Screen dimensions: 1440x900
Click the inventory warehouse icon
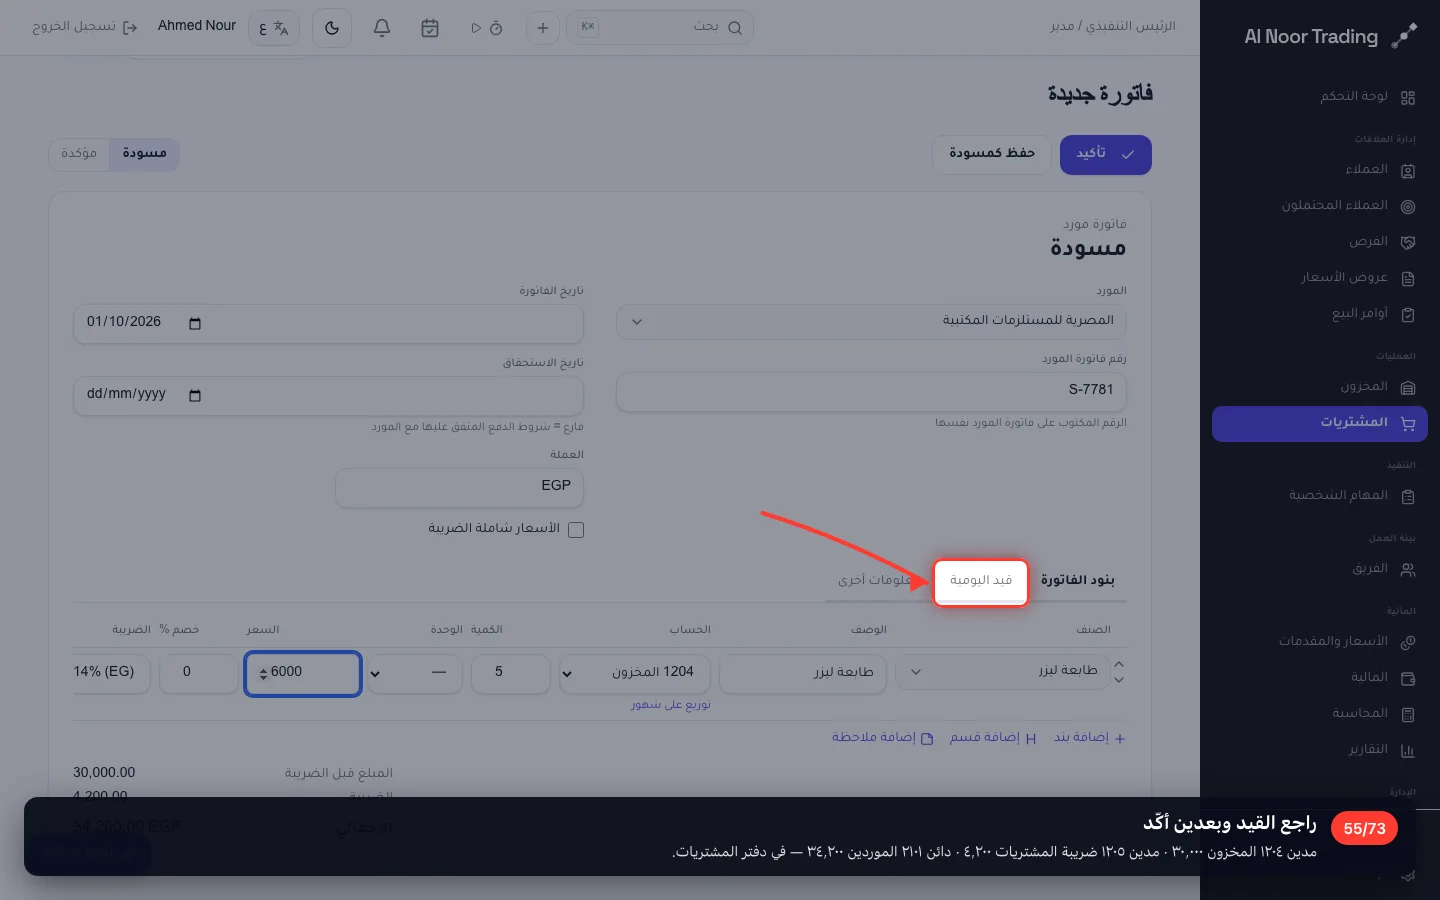coord(1408,387)
